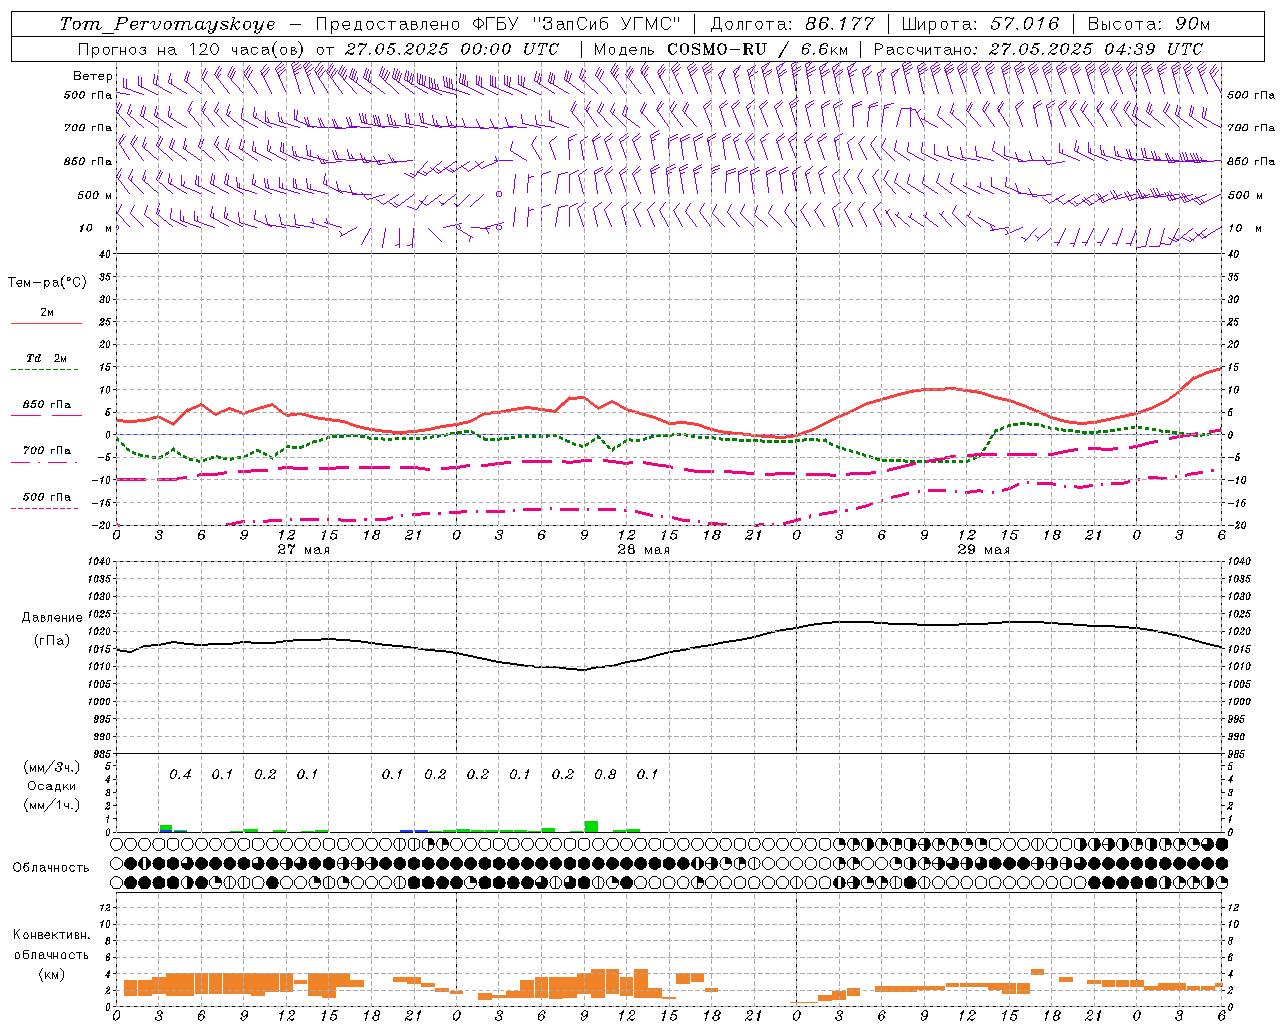1280x1024 pixels.
Task: Click the station name Tom_Pervomayskoye in the header
Action: pyautogui.click(x=167, y=25)
